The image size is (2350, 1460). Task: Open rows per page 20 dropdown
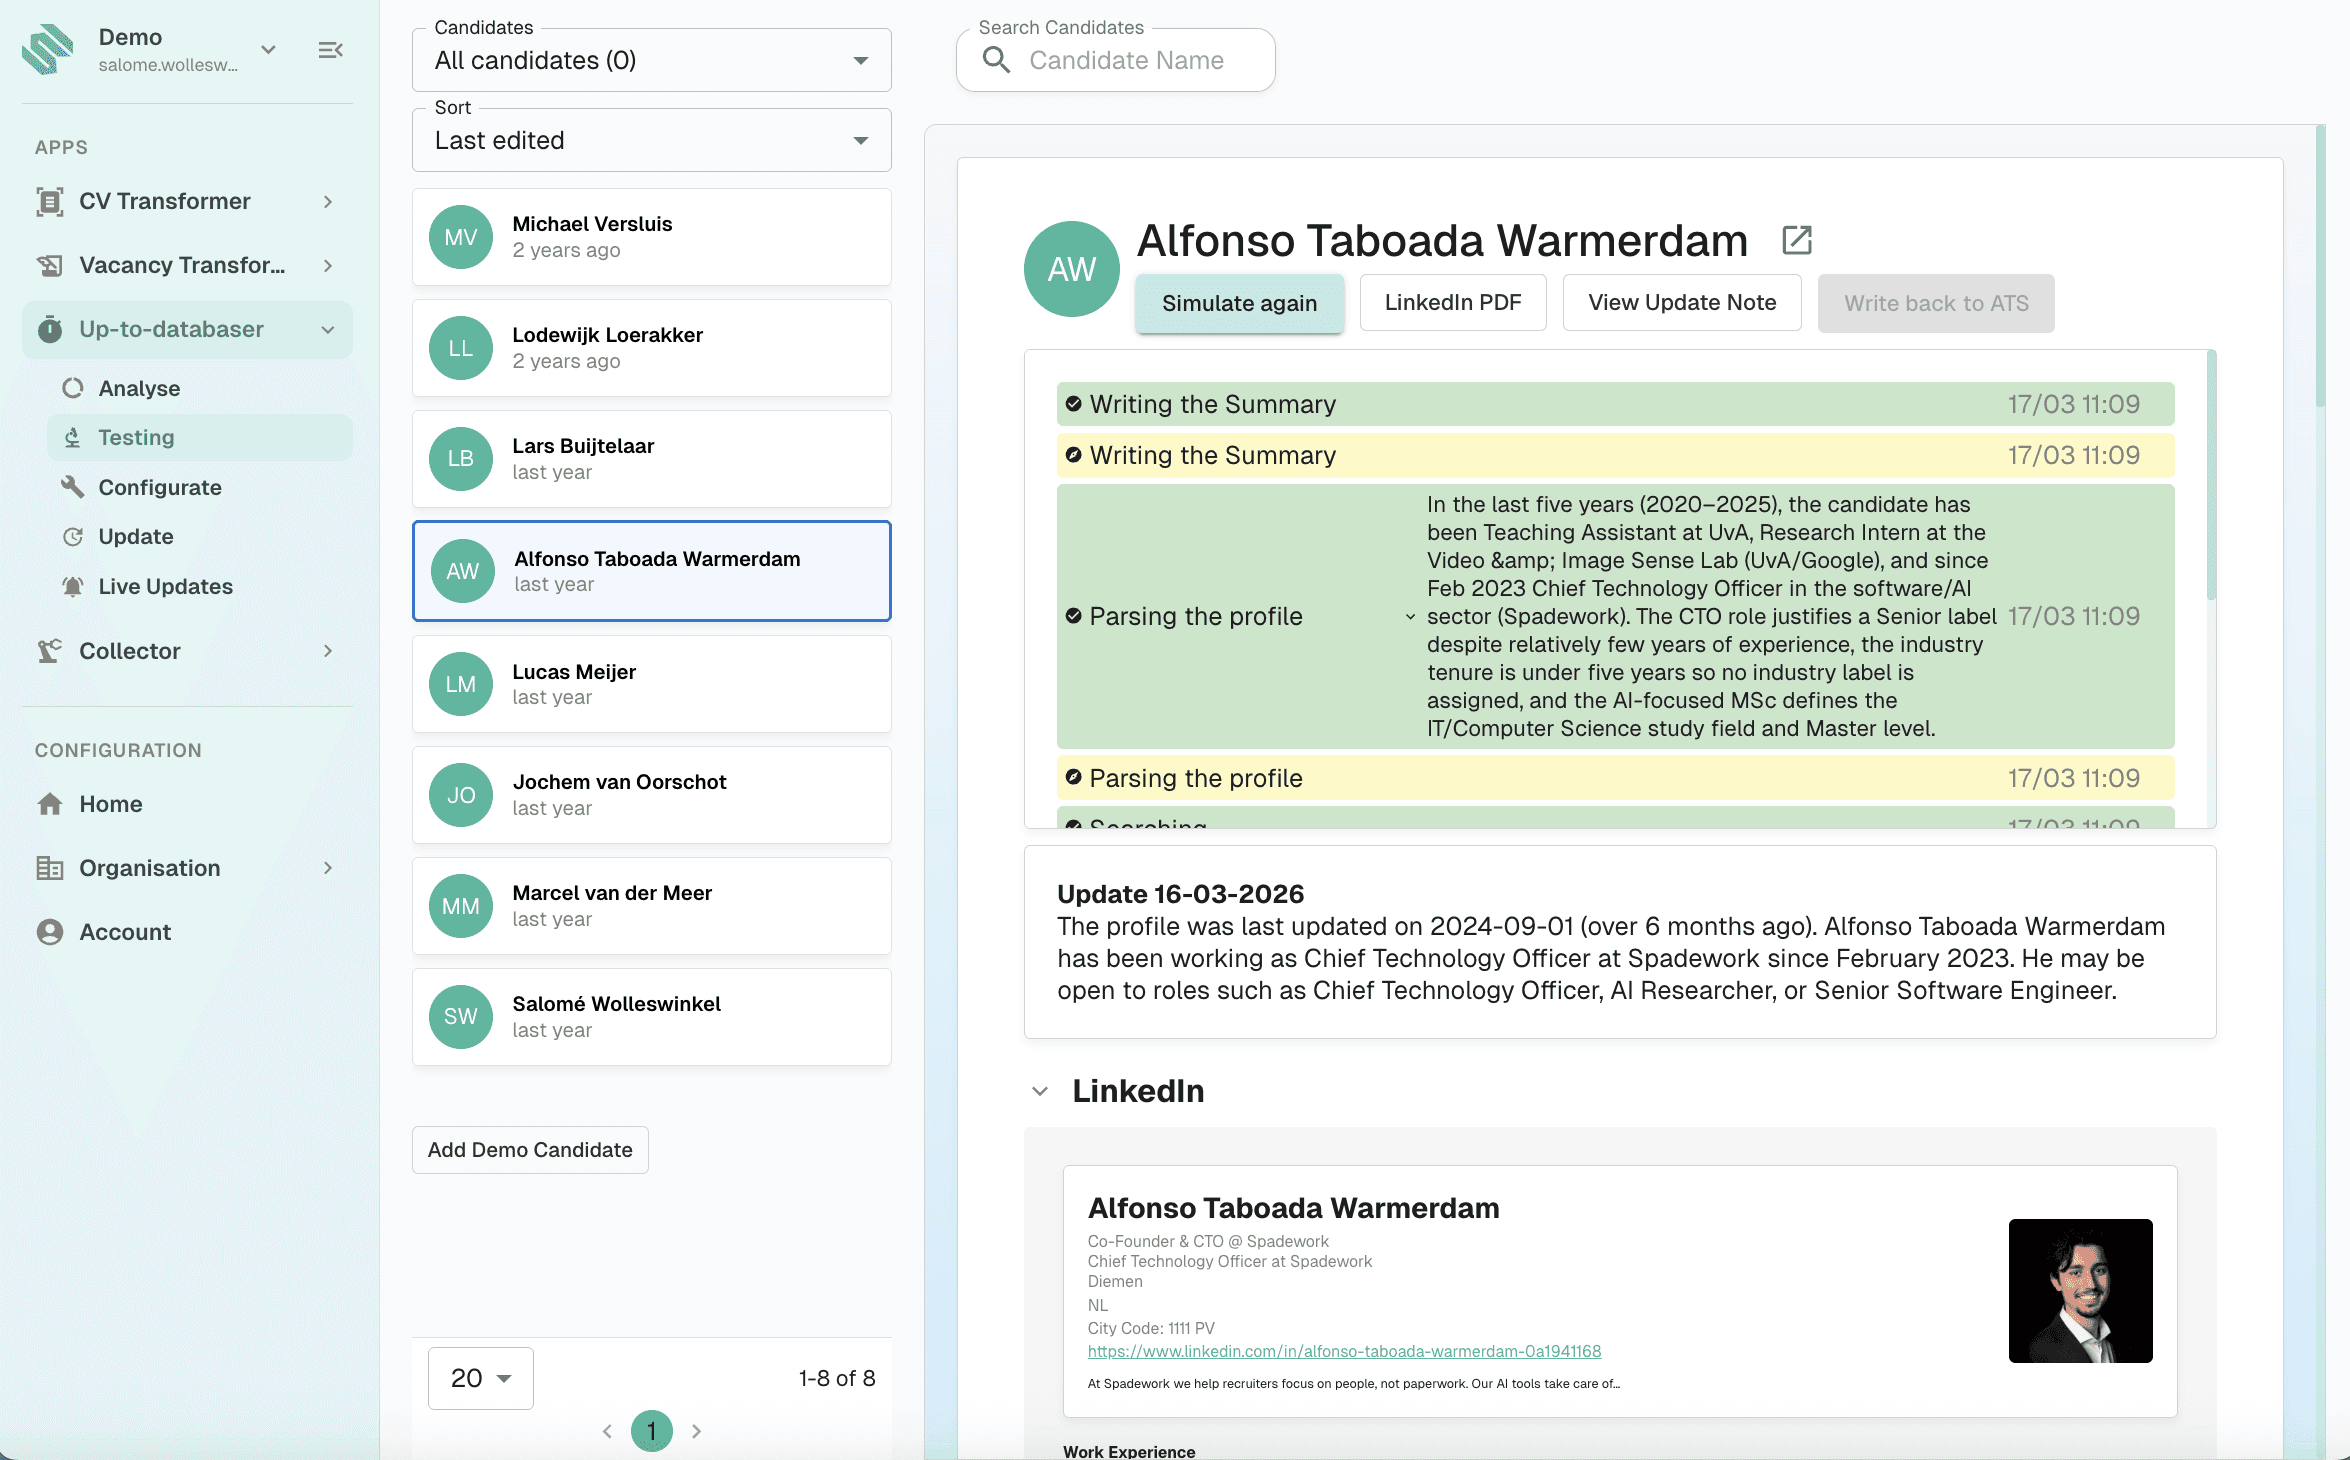pos(481,1378)
